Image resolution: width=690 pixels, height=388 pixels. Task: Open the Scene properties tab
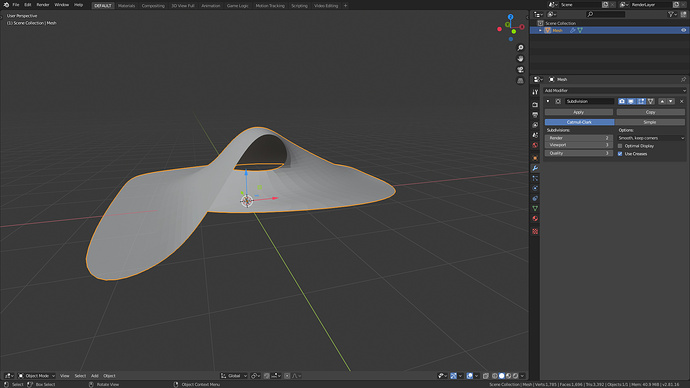tap(535, 135)
